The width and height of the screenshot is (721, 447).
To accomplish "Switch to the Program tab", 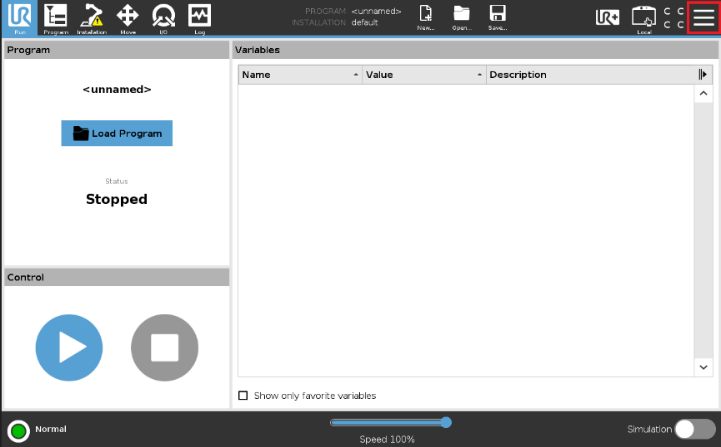I will coord(56,18).
